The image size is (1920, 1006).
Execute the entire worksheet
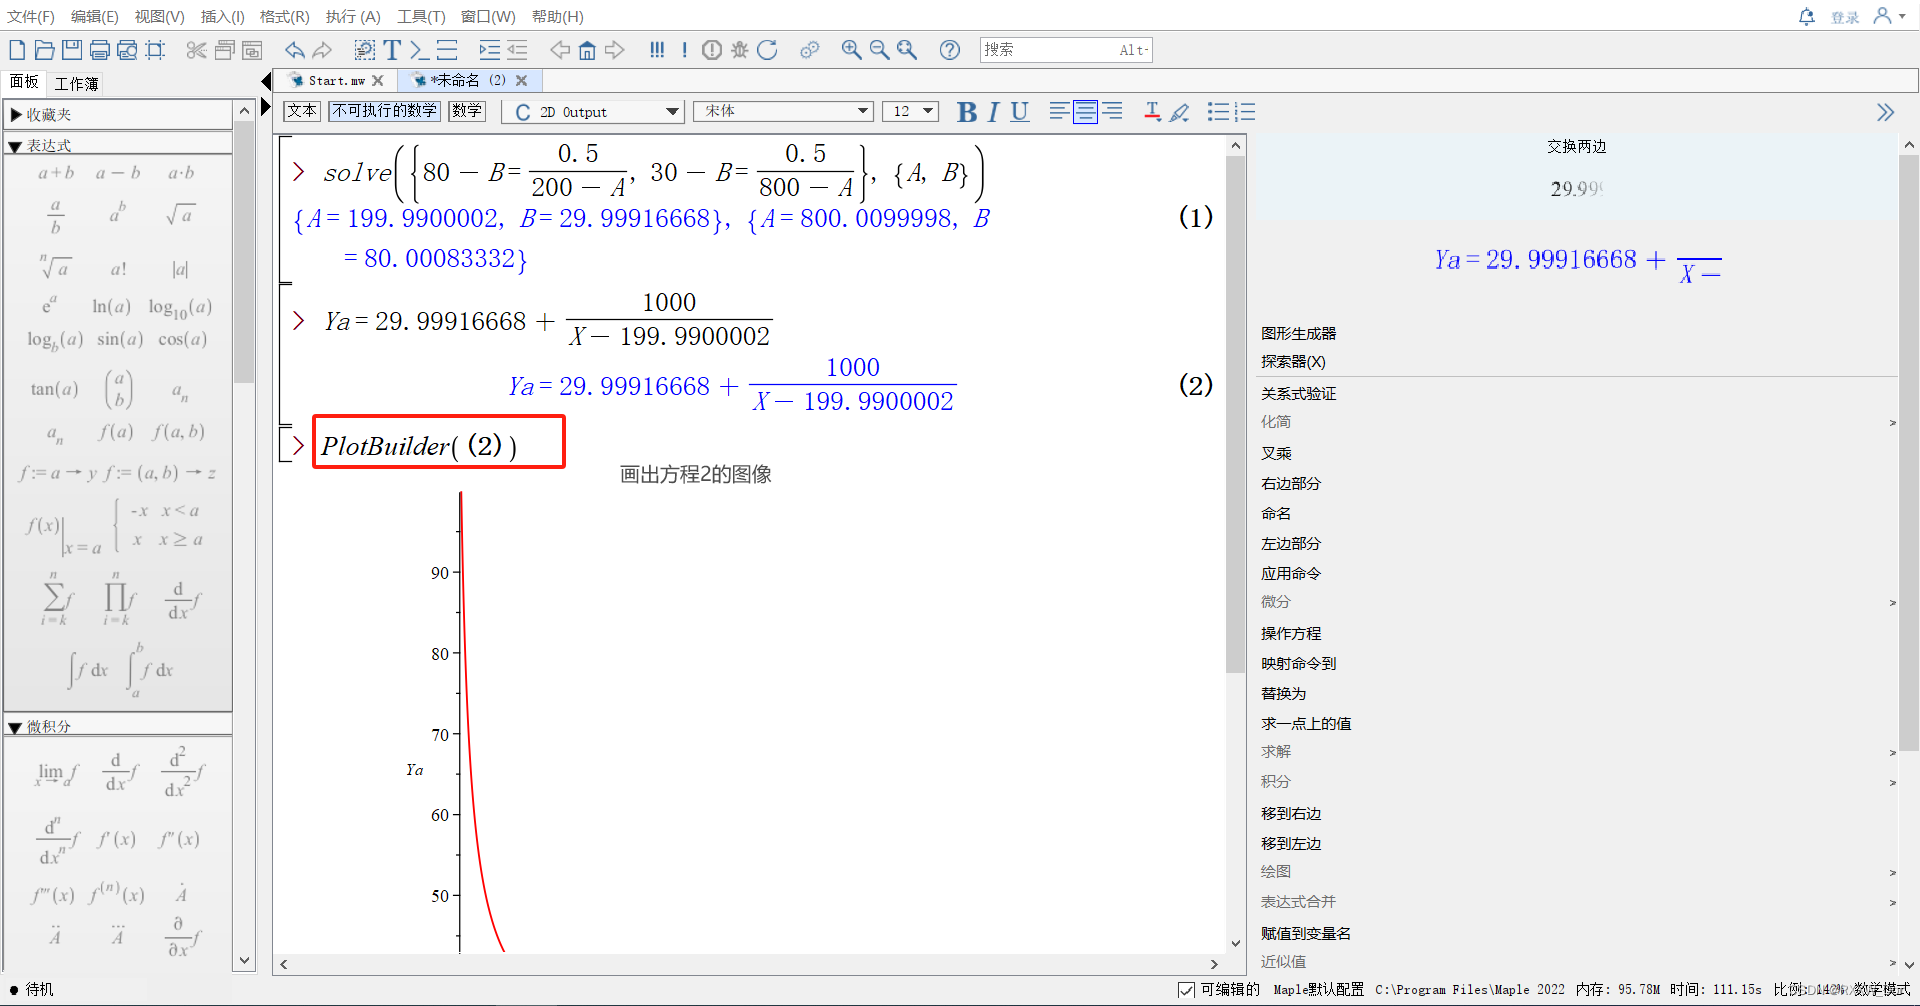tap(657, 50)
